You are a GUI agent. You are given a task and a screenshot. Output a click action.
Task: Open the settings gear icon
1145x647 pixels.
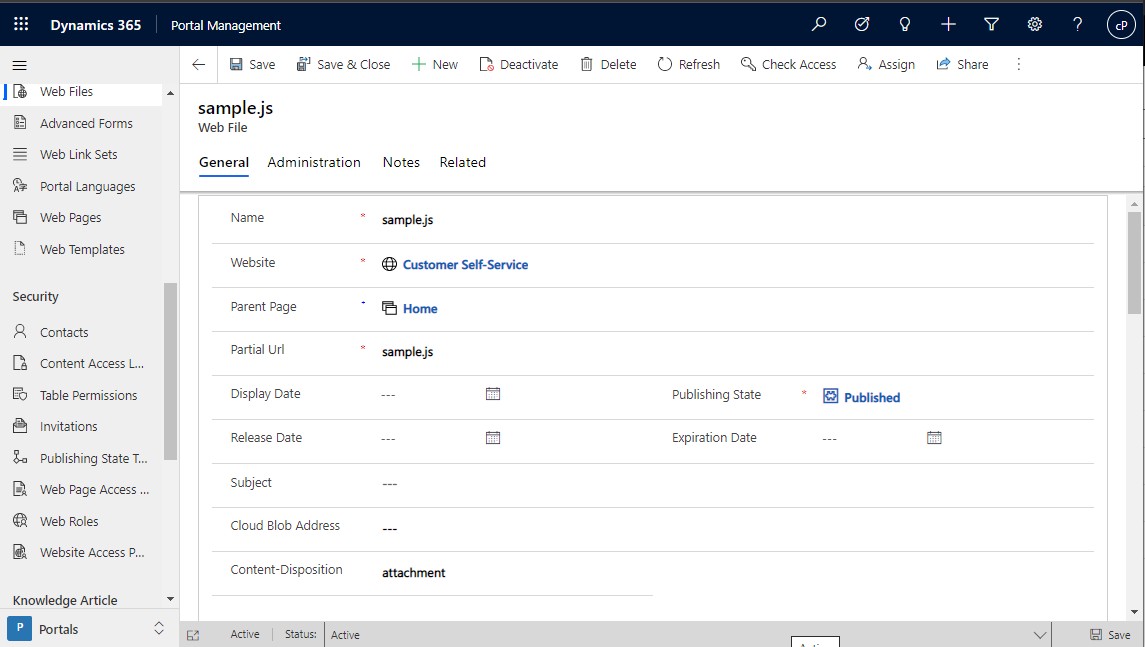(1035, 25)
